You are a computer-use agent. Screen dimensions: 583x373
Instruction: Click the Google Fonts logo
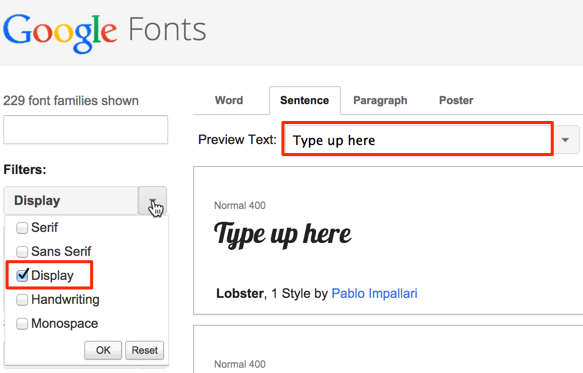tap(104, 33)
